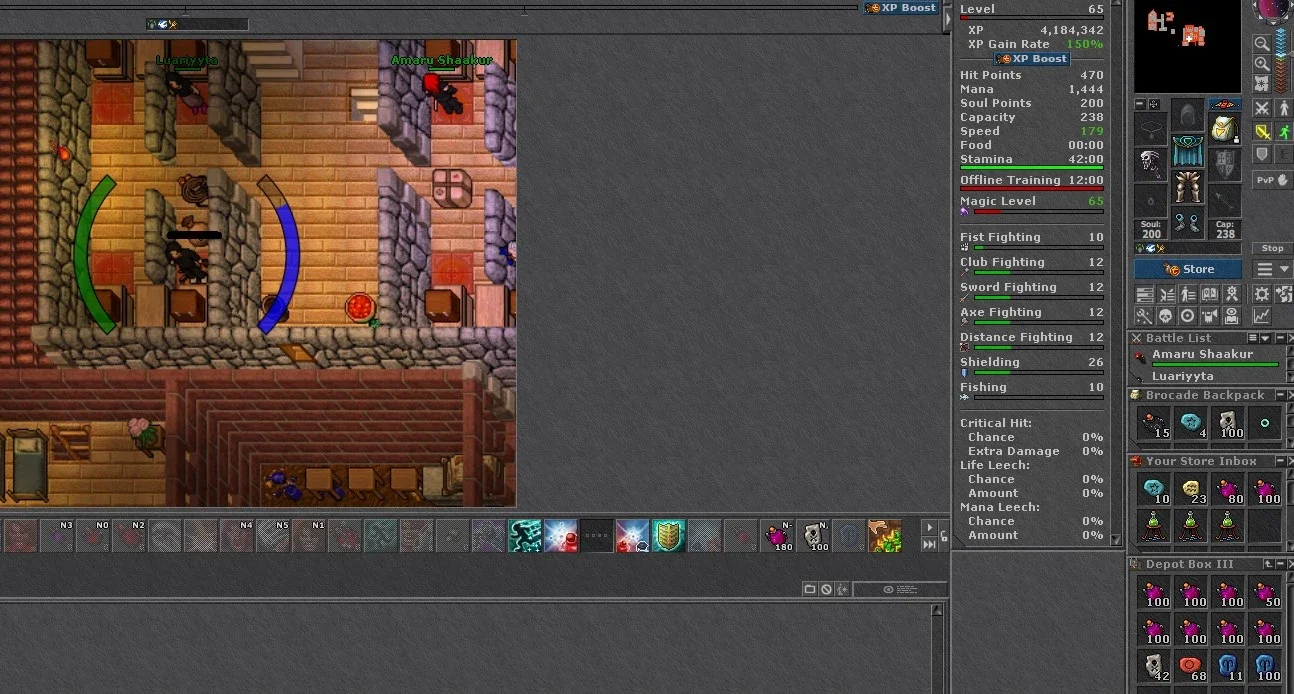The image size is (1294, 694).
Task: Select stand-still mode
Action: coord(1284,108)
